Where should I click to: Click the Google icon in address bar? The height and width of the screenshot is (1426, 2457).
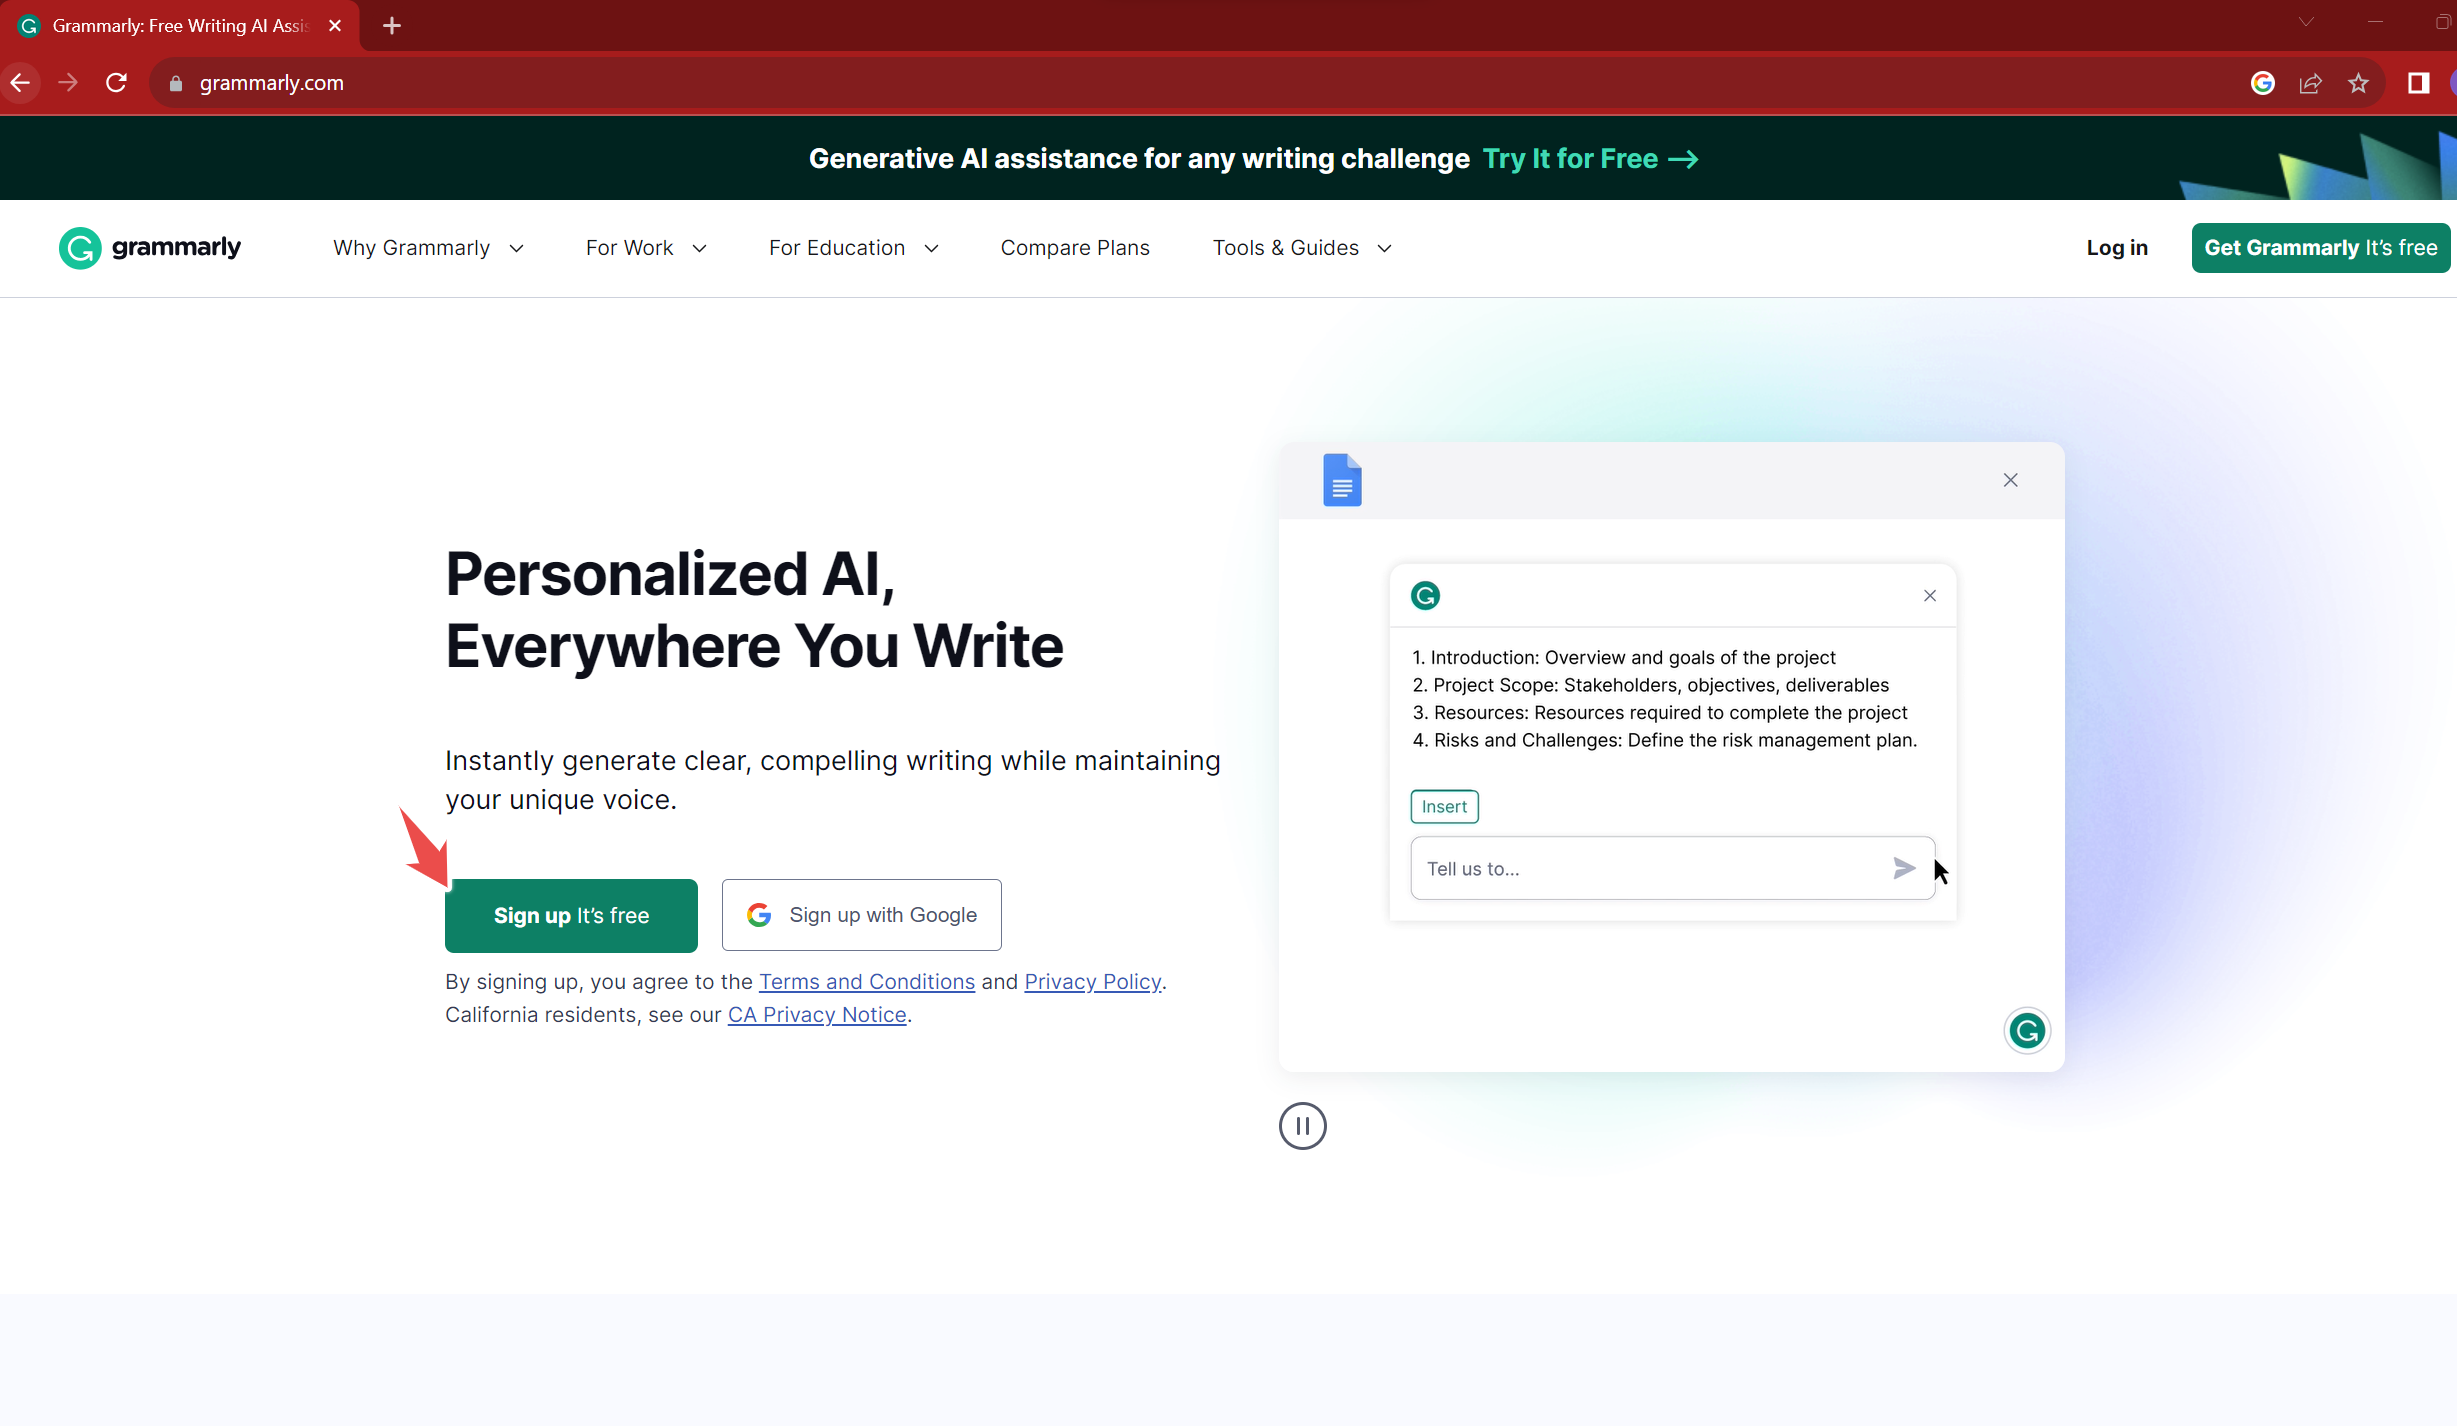point(2262,83)
